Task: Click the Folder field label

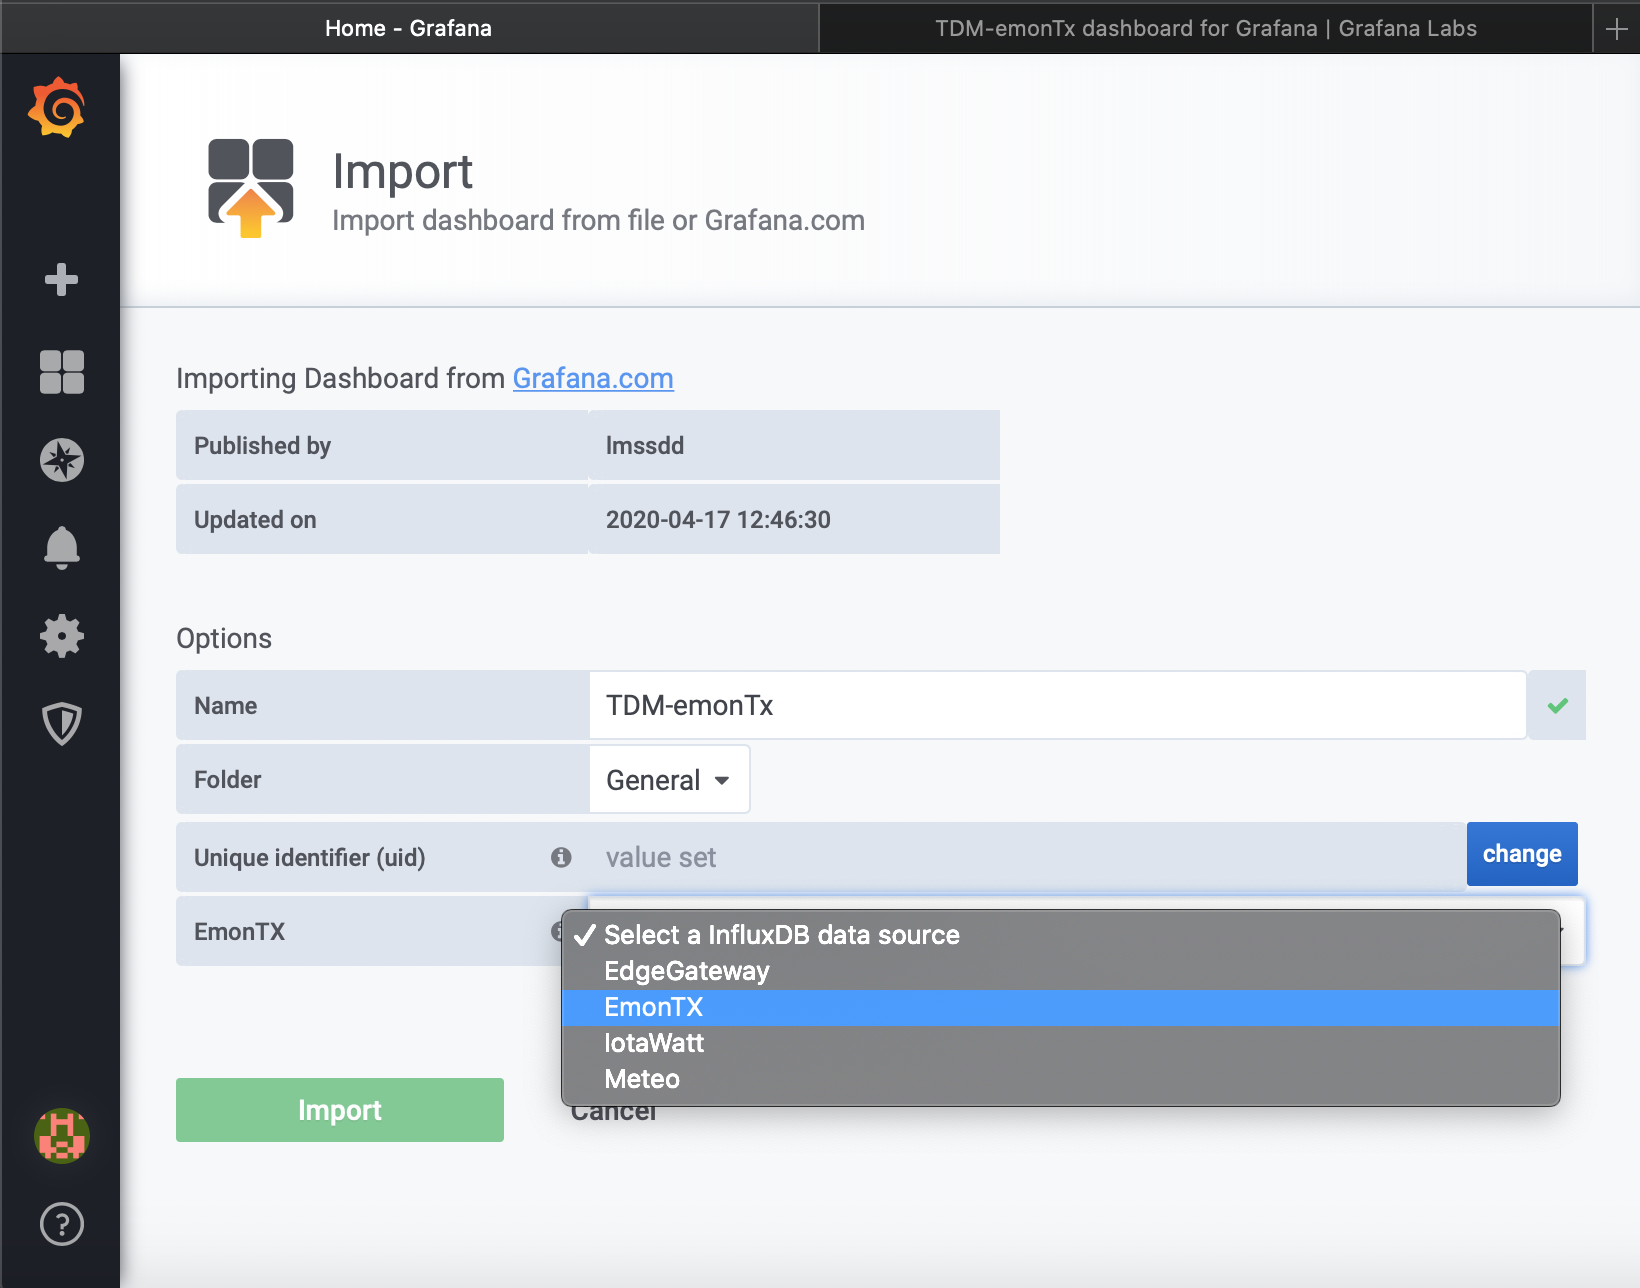Action: [228, 780]
